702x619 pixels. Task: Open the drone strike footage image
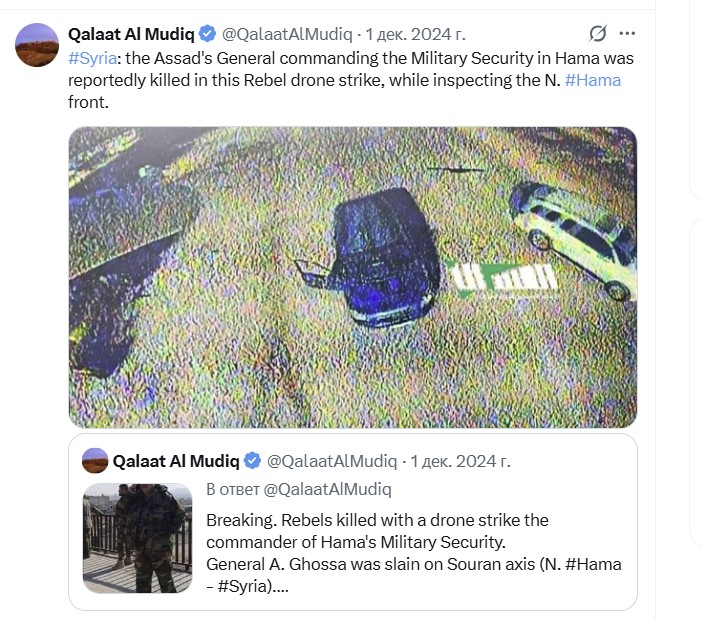[x=353, y=277]
